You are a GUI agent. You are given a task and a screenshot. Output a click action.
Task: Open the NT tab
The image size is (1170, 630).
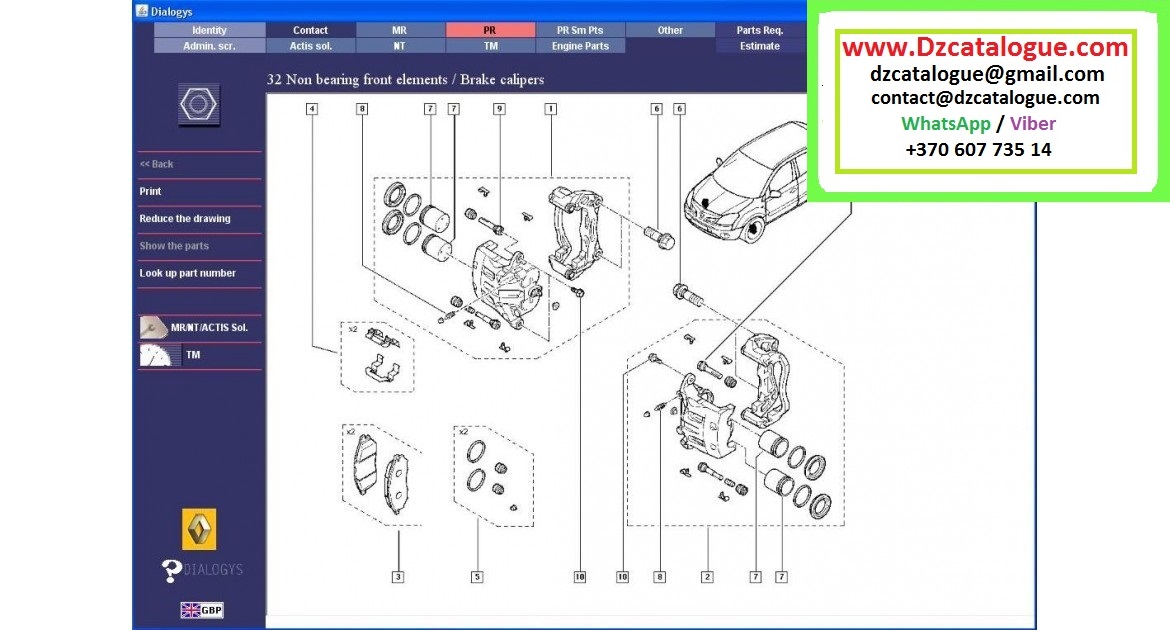coord(400,46)
